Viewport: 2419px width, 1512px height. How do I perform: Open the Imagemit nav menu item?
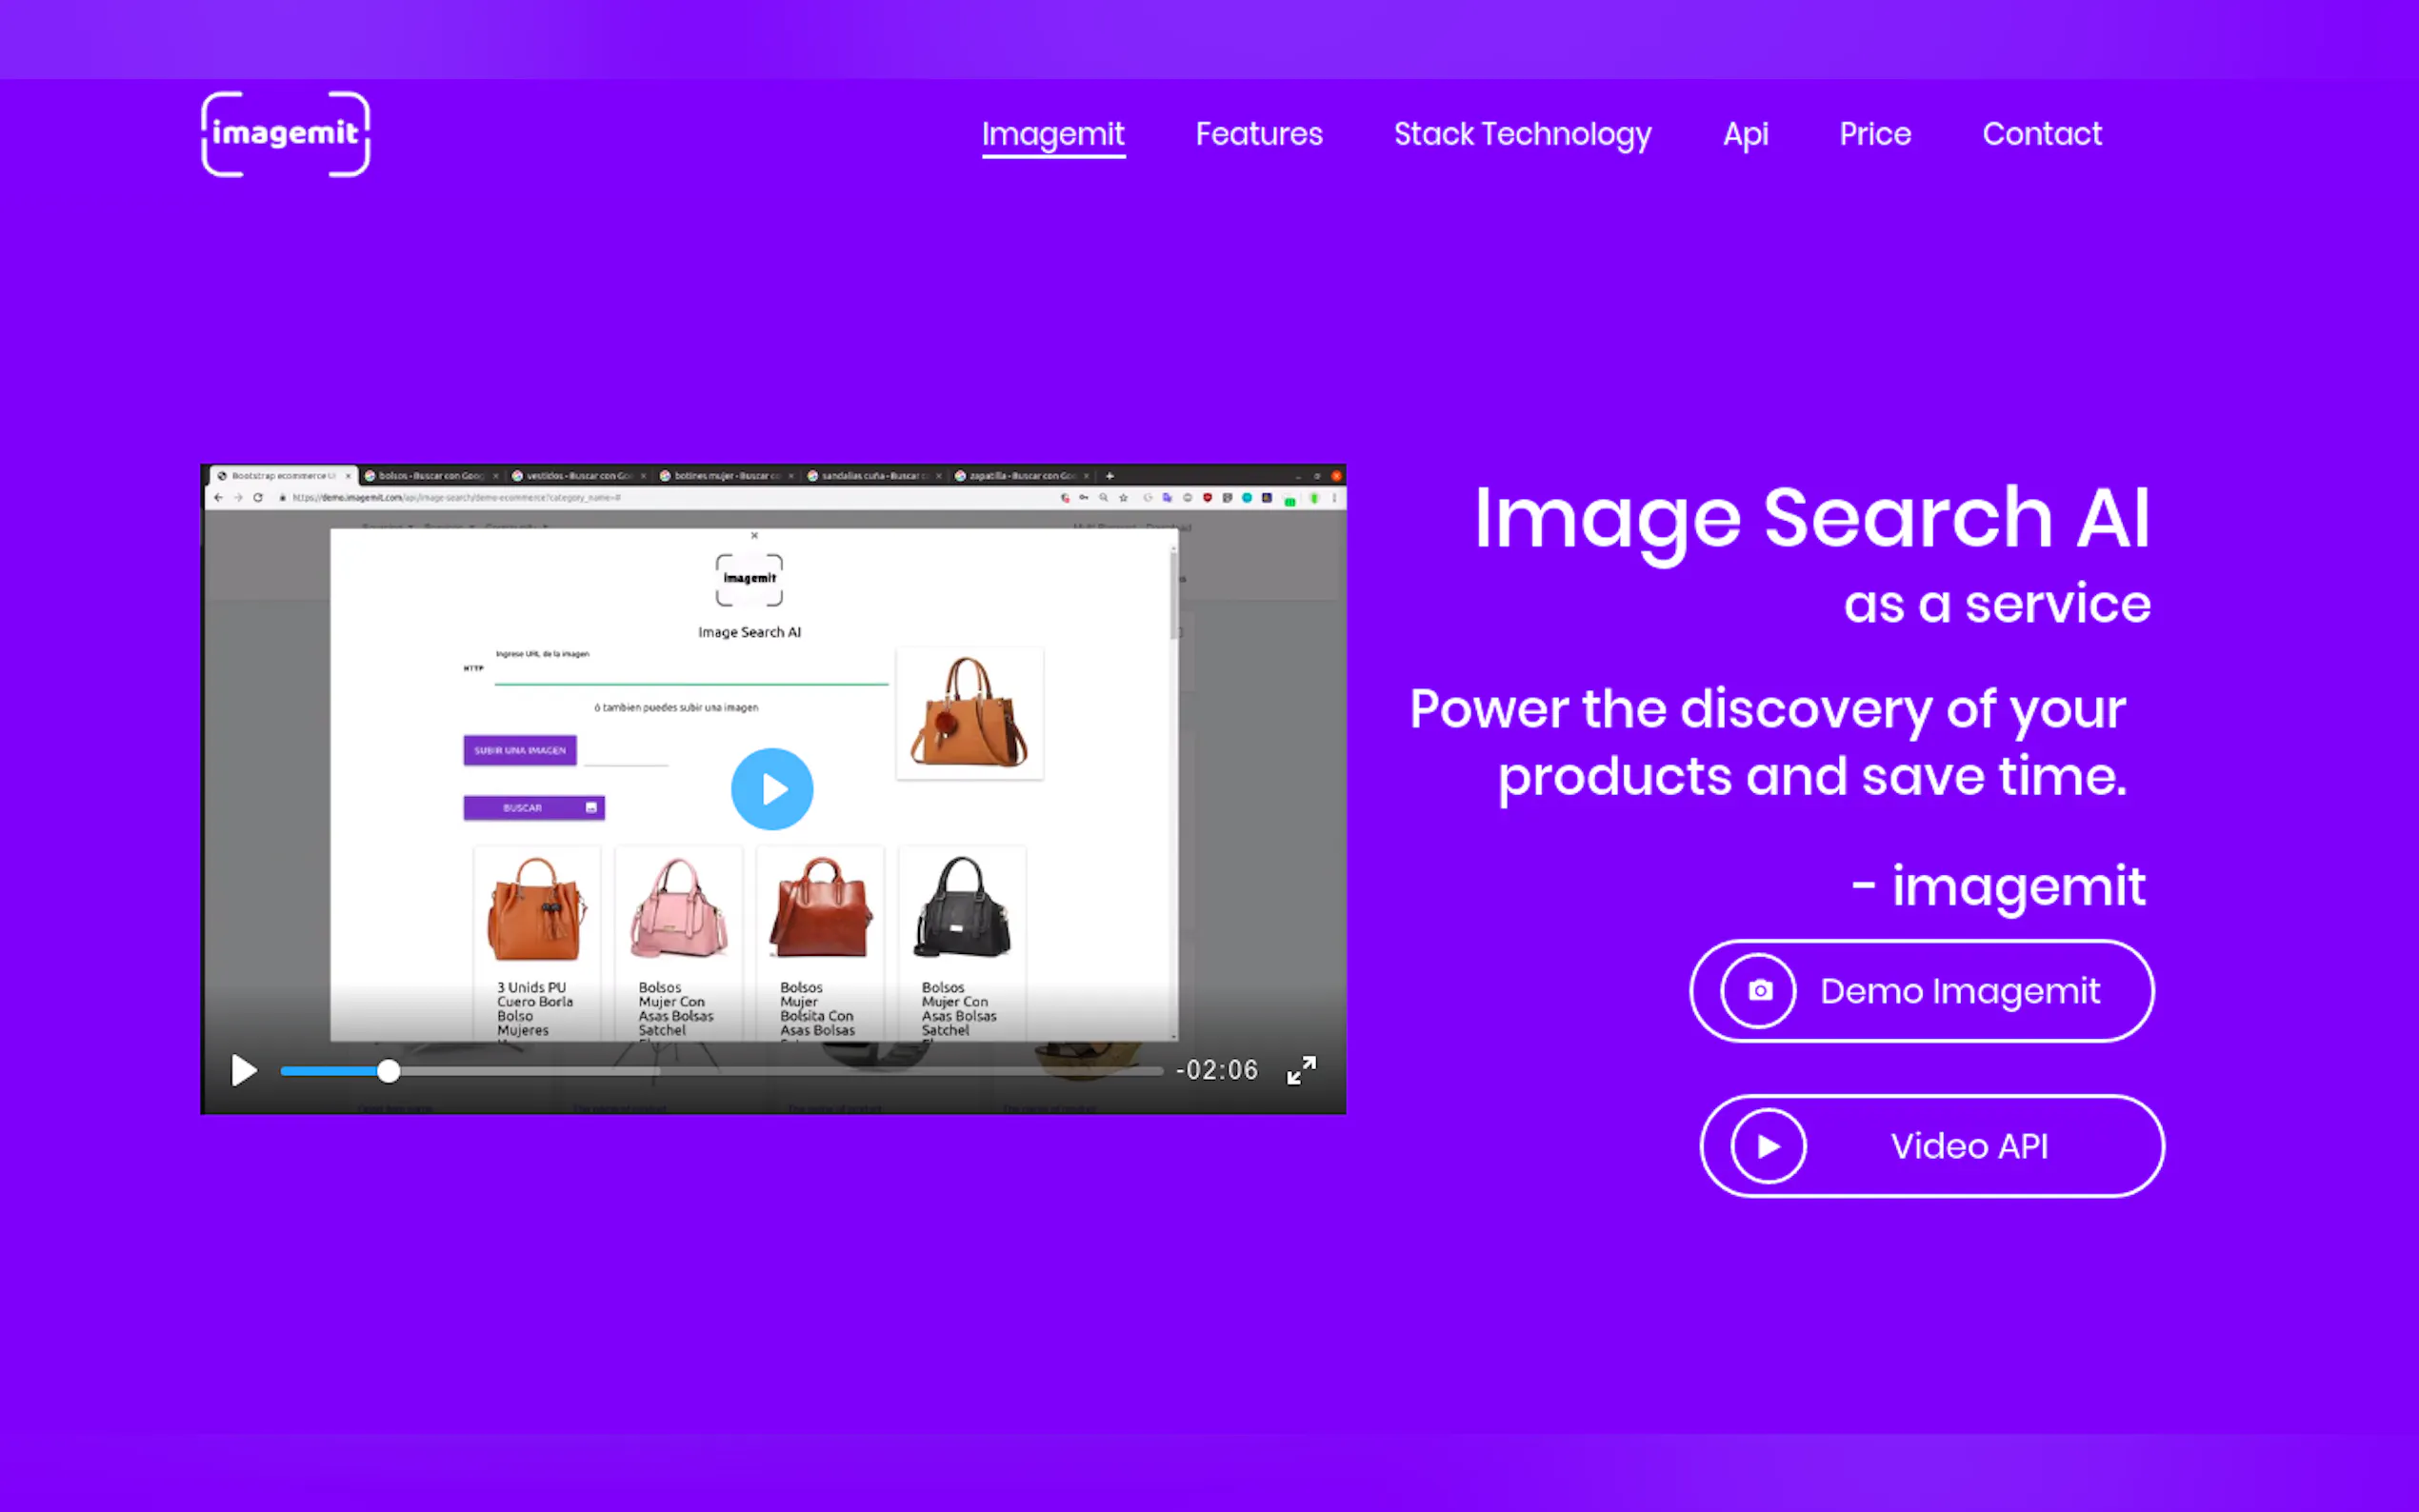1053,134
